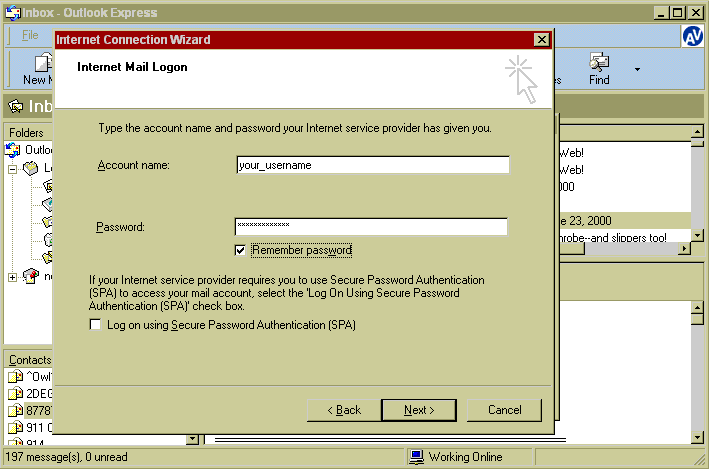Click message list scroll down arrow
The height and width of the screenshot is (469, 709).
(x=697, y=235)
